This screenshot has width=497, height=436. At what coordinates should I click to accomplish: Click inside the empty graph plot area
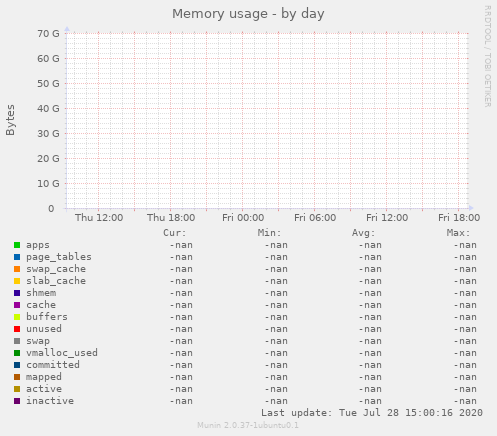pos(267,120)
